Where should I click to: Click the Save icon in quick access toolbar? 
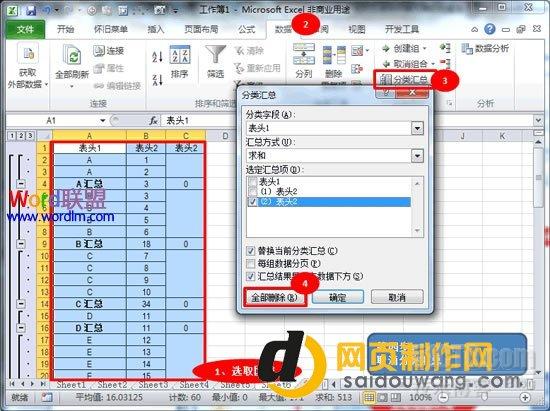click(x=31, y=10)
